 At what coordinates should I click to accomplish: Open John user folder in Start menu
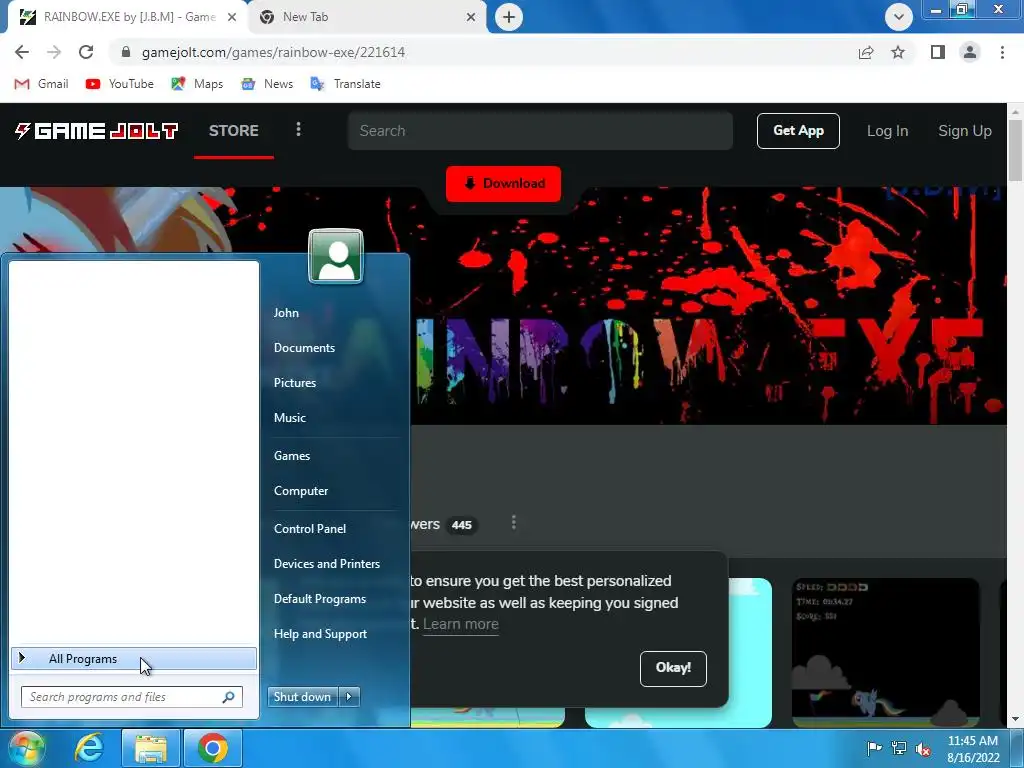click(x=286, y=313)
